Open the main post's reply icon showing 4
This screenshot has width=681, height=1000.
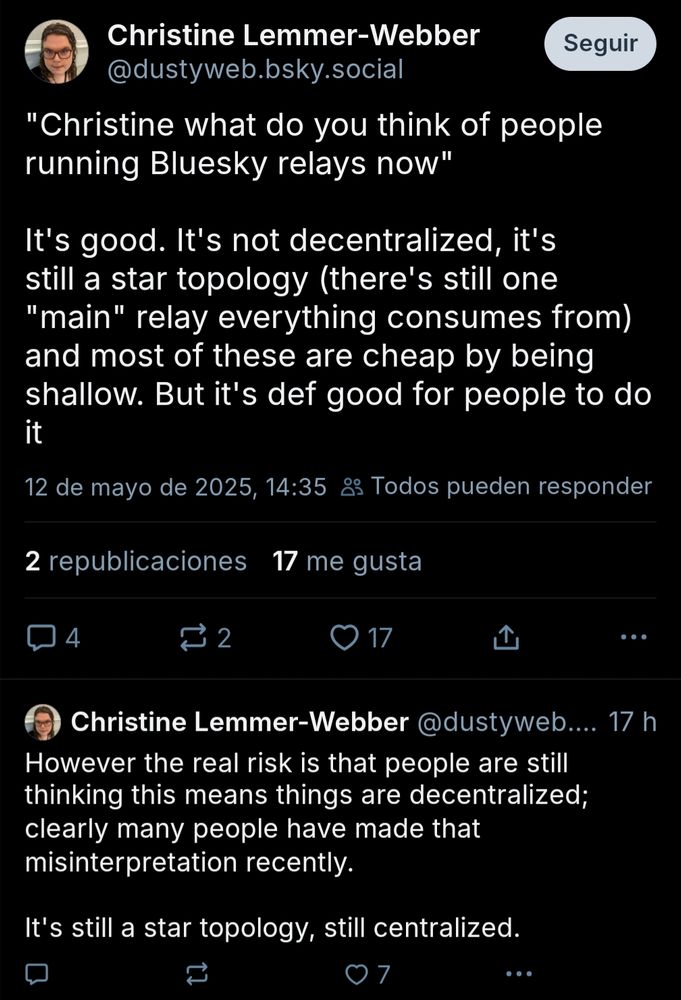(54, 637)
